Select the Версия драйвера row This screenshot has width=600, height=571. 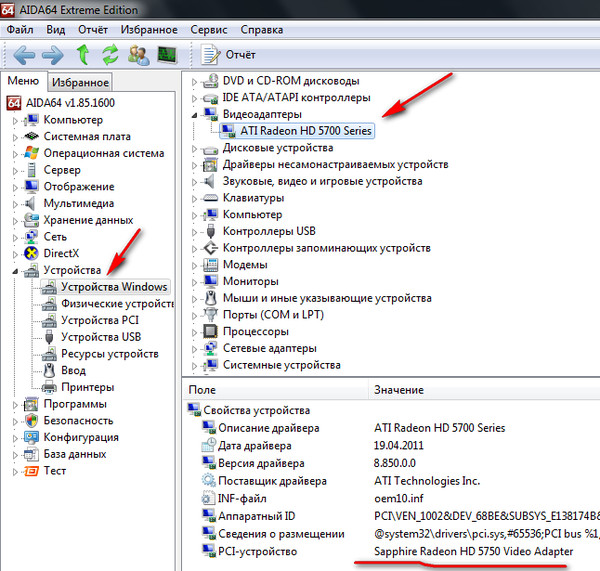tap(390, 463)
